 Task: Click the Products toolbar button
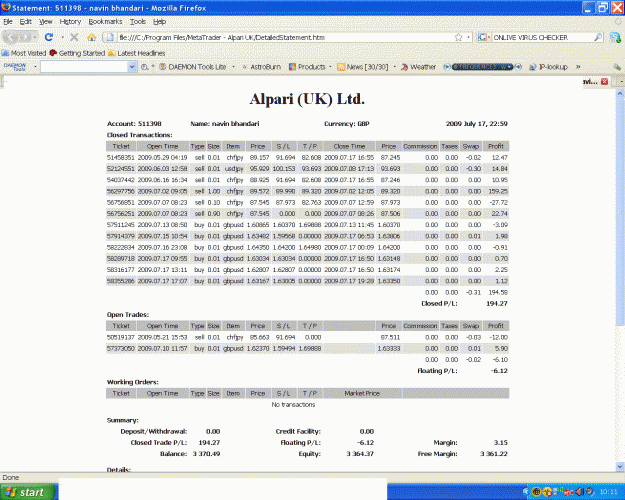click(307, 67)
